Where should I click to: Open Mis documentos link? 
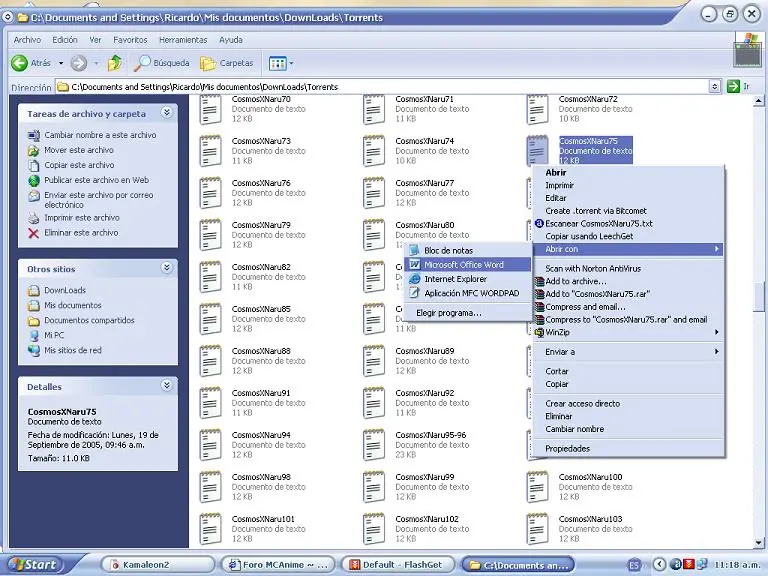coord(72,305)
